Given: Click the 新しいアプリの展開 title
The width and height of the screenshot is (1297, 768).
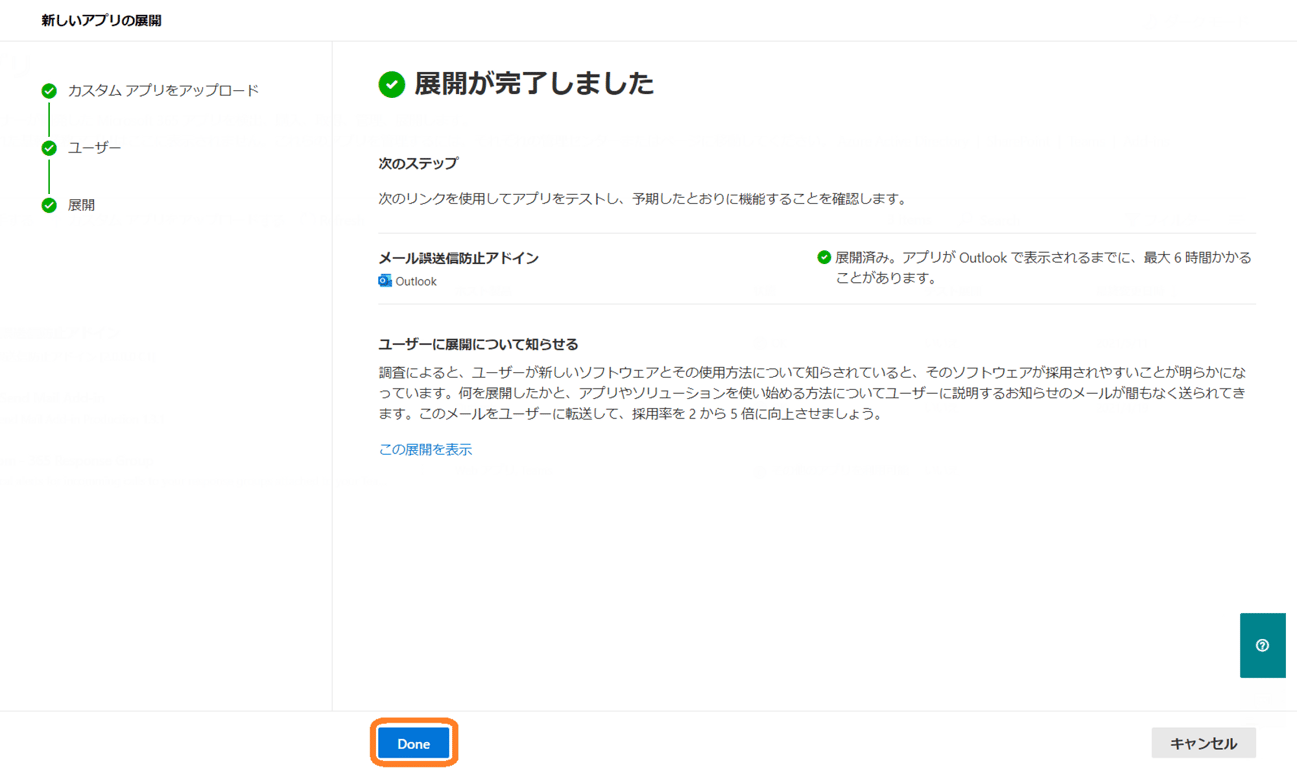Looking at the screenshot, I should click(102, 20).
